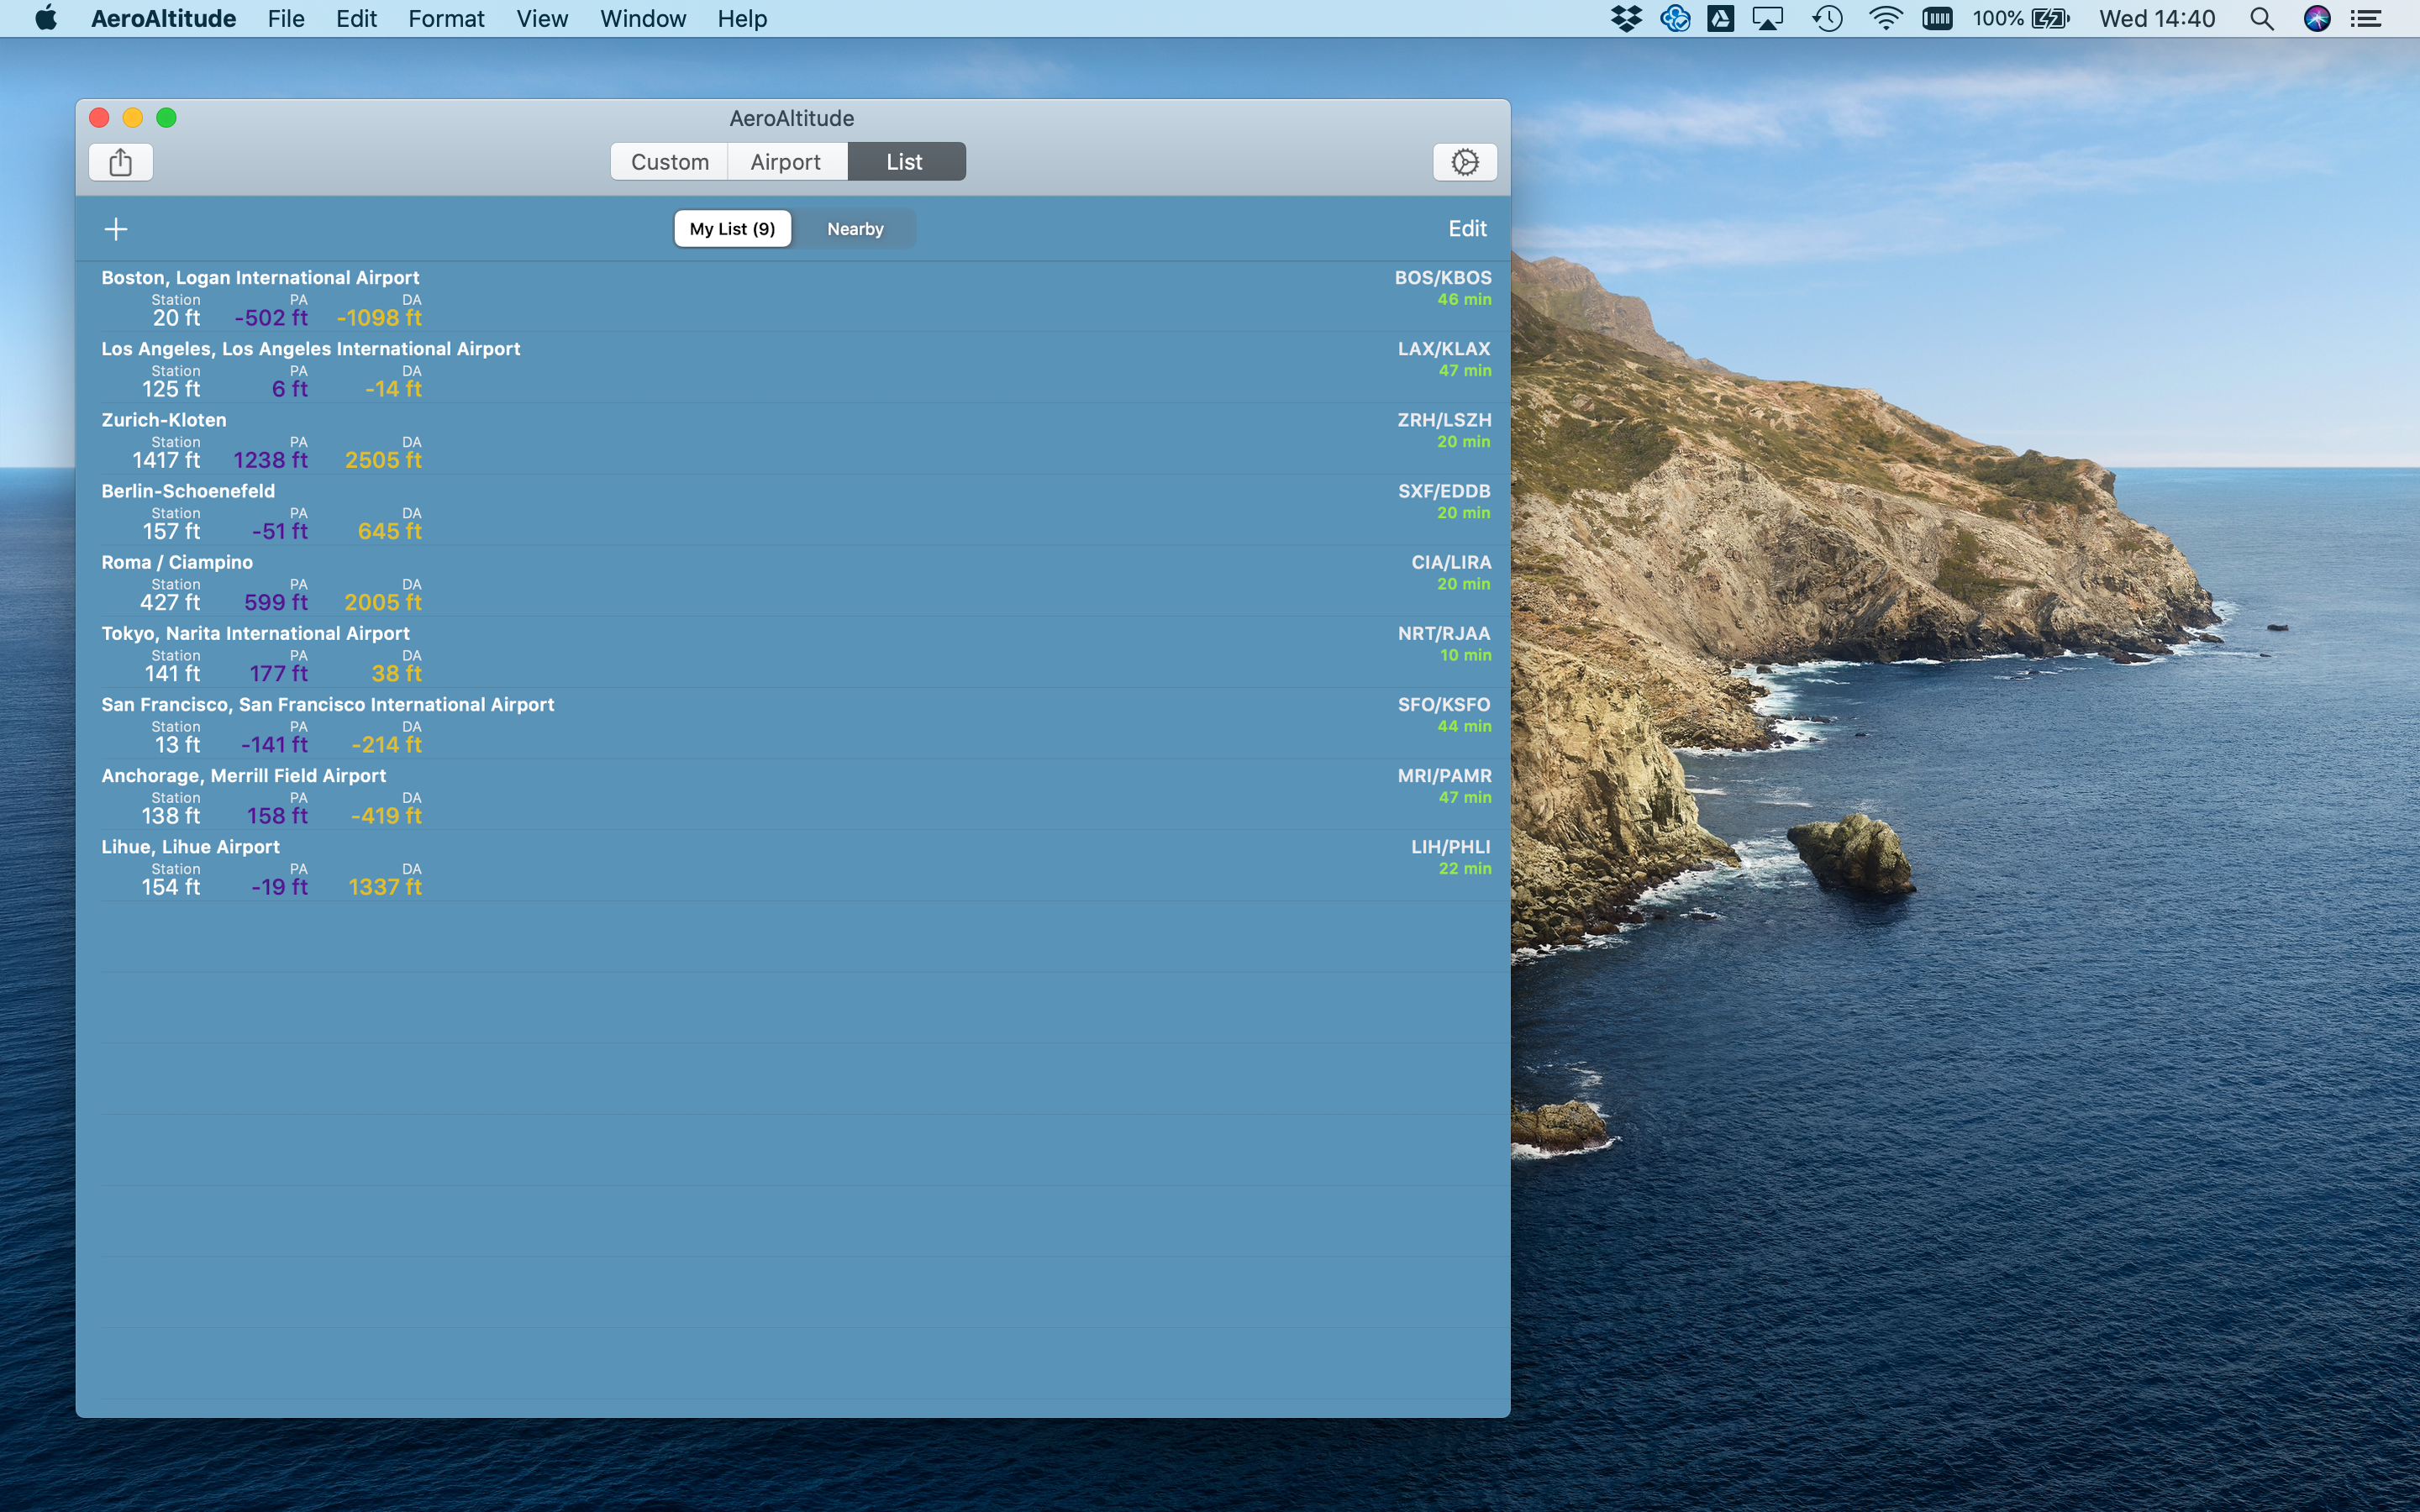Open the Format menu
Image resolution: width=2420 pixels, height=1512 pixels.
click(446, 18)
